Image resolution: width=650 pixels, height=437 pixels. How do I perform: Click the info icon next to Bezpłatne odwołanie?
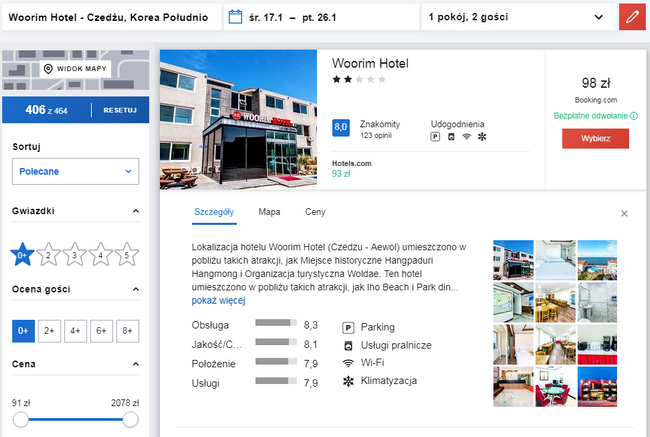634,116
